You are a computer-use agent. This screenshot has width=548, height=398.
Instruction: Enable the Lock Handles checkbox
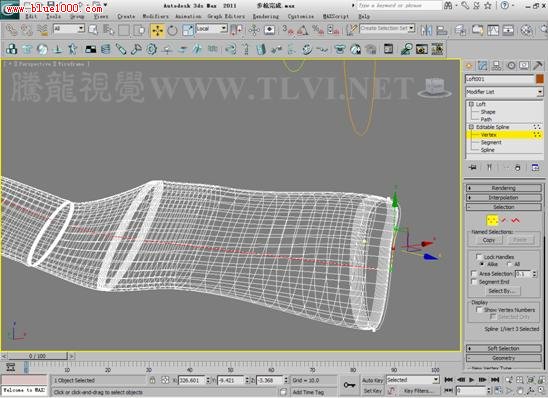point(479,257)
